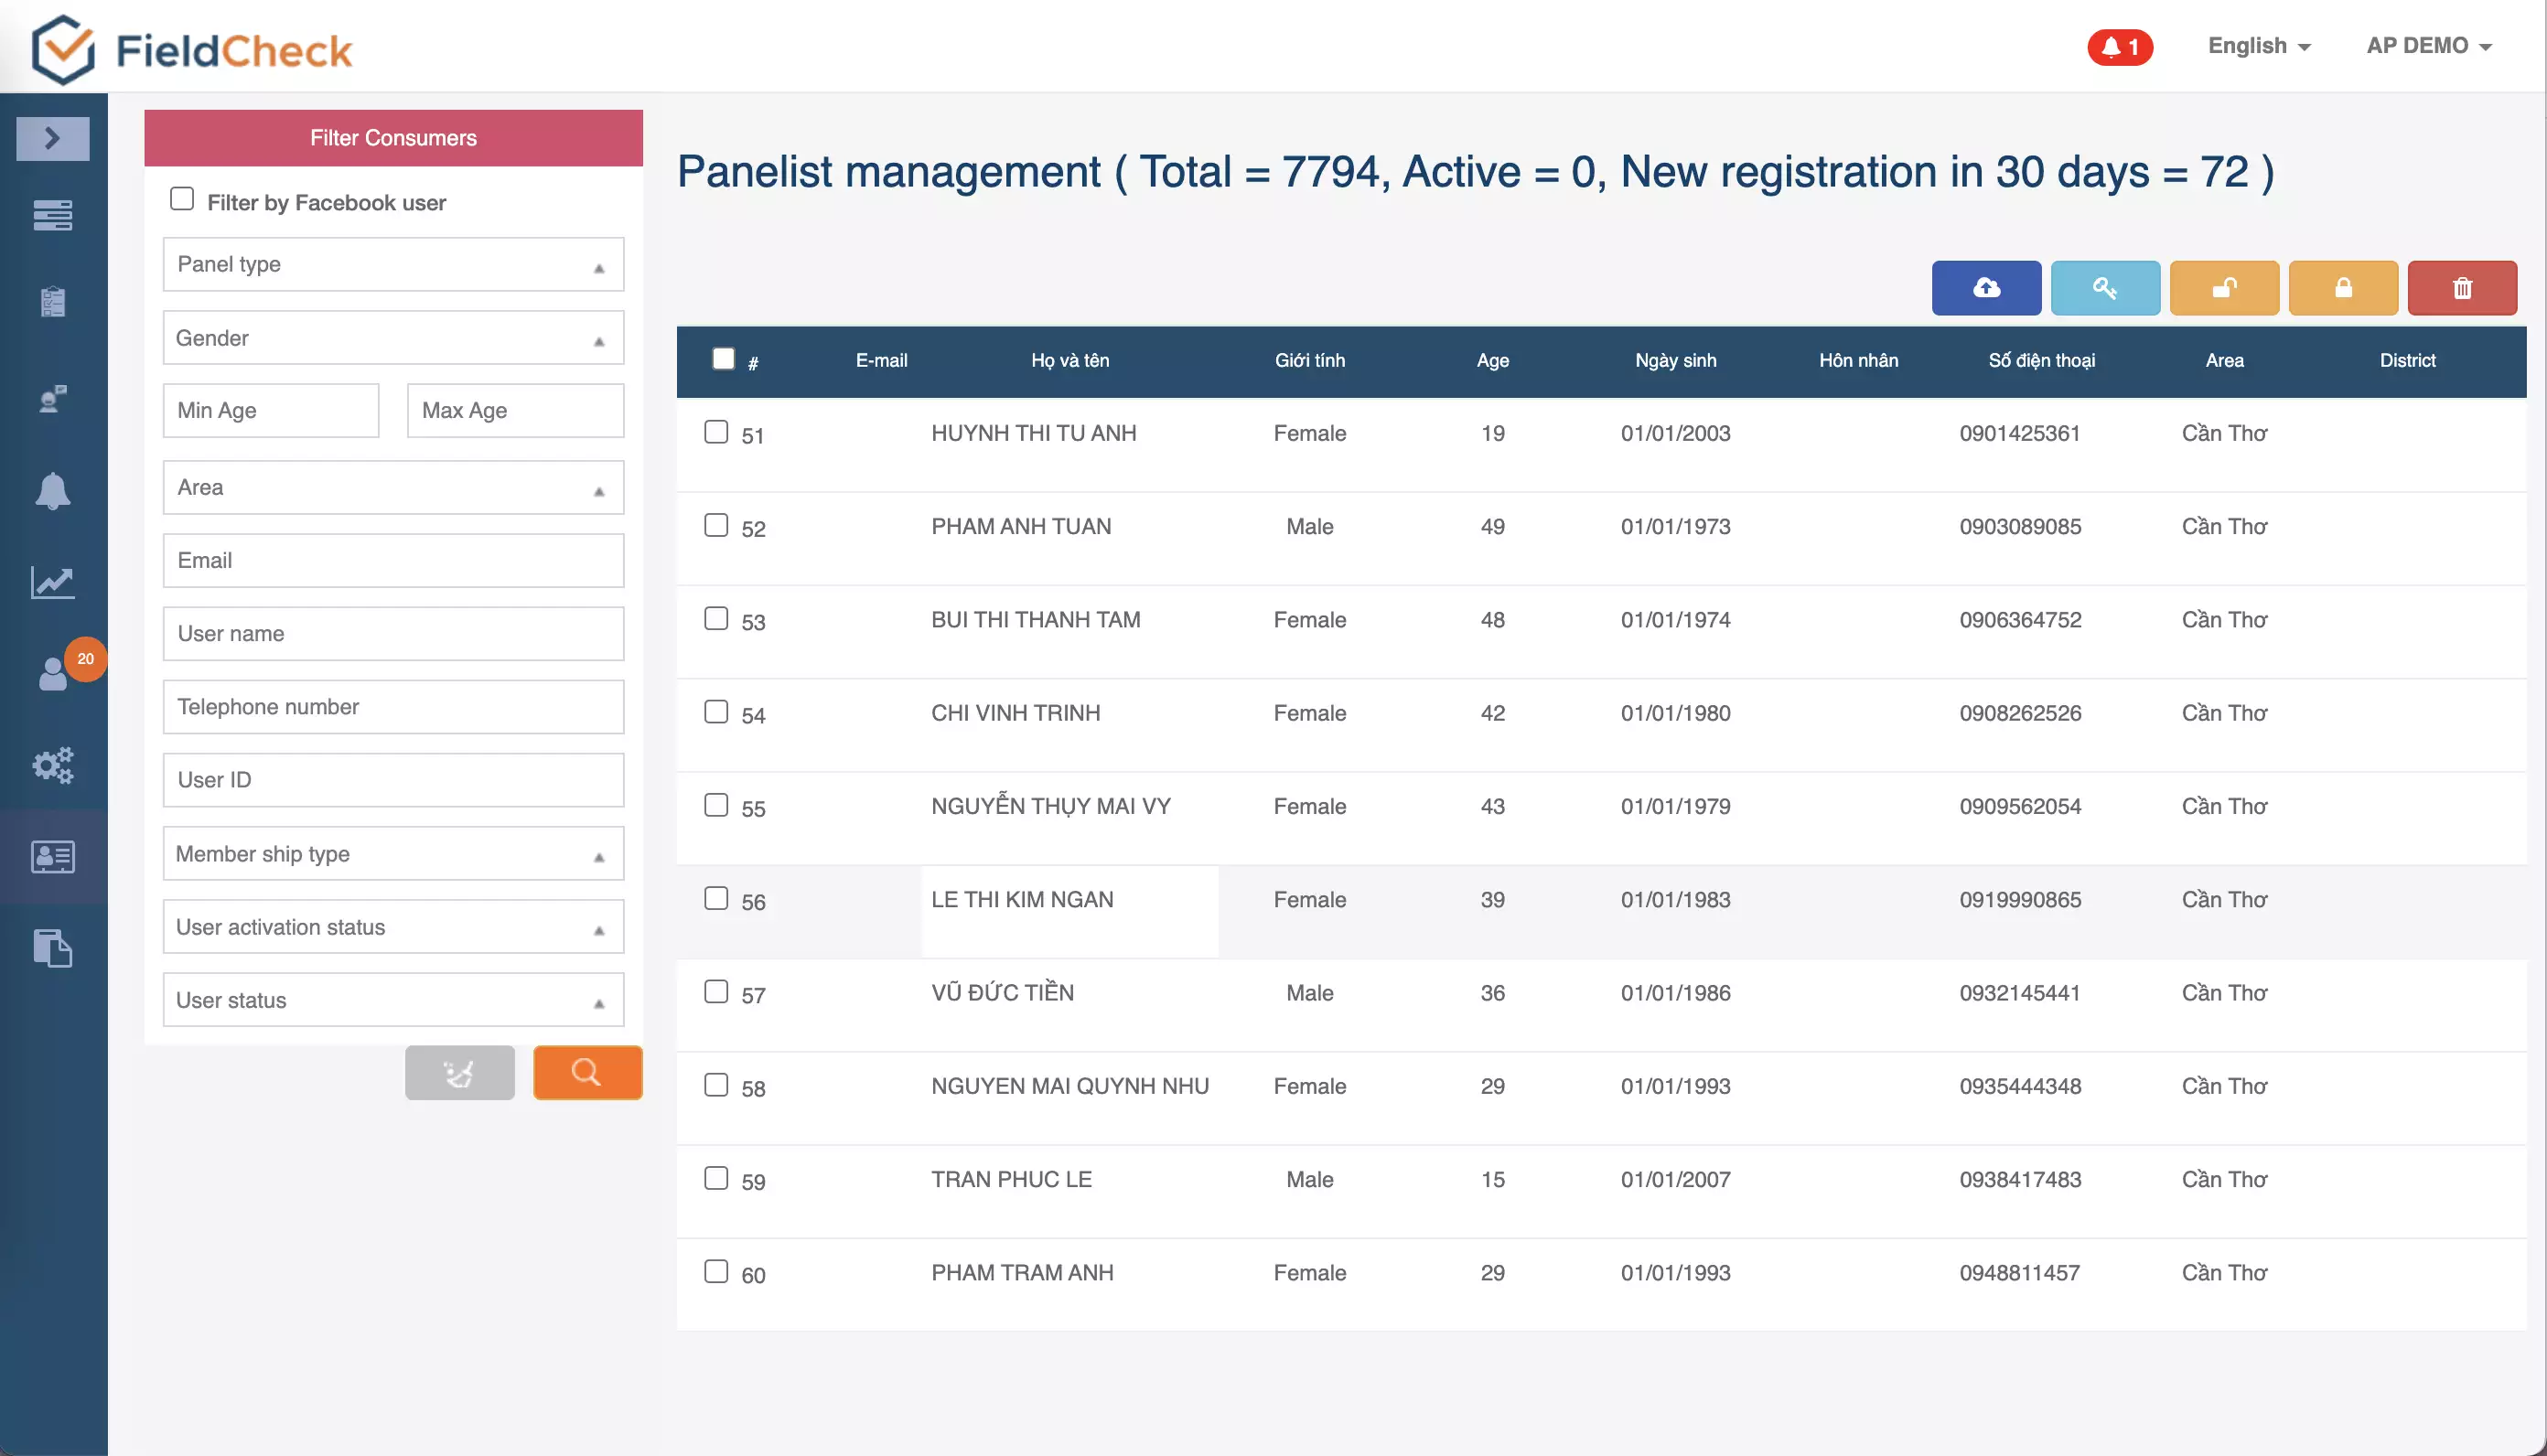The height and width of the screenshot is (1456, 2547).
Task: Select checkbox for row 56 LE THI KIM NGAN
Action: point(715,896)
